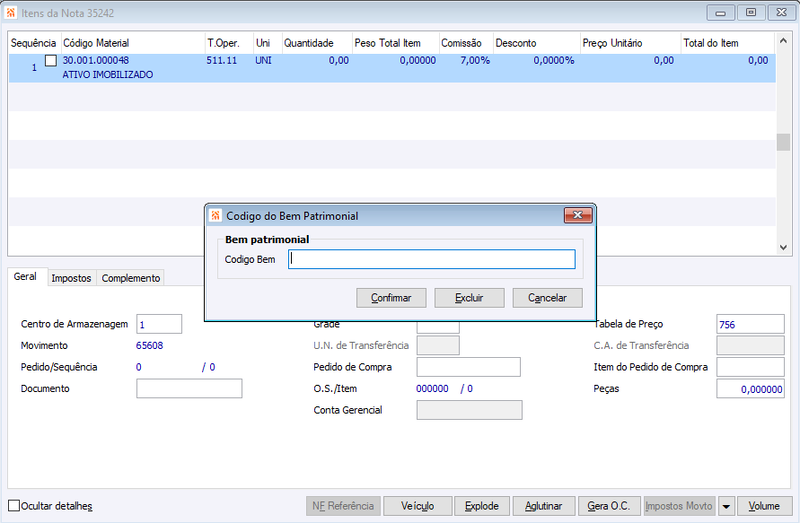The height and width of the screenshot is (523, 800).
Task: Click the Comissão column header
Action: (x=466, y=43)
